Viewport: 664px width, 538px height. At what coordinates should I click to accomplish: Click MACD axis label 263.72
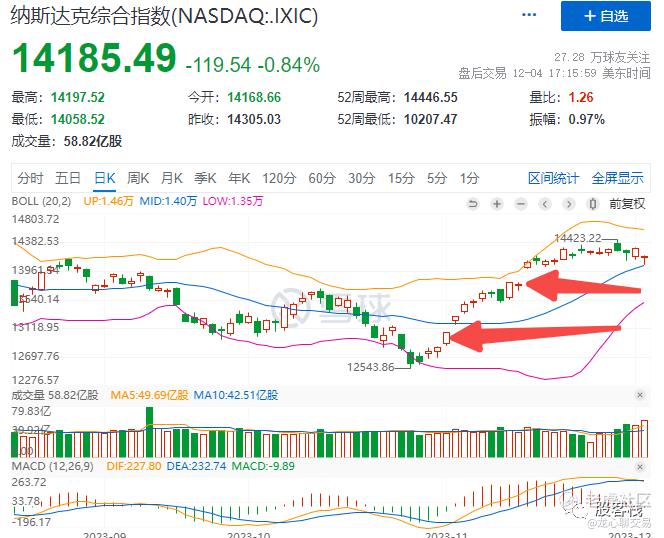[29, 483]
